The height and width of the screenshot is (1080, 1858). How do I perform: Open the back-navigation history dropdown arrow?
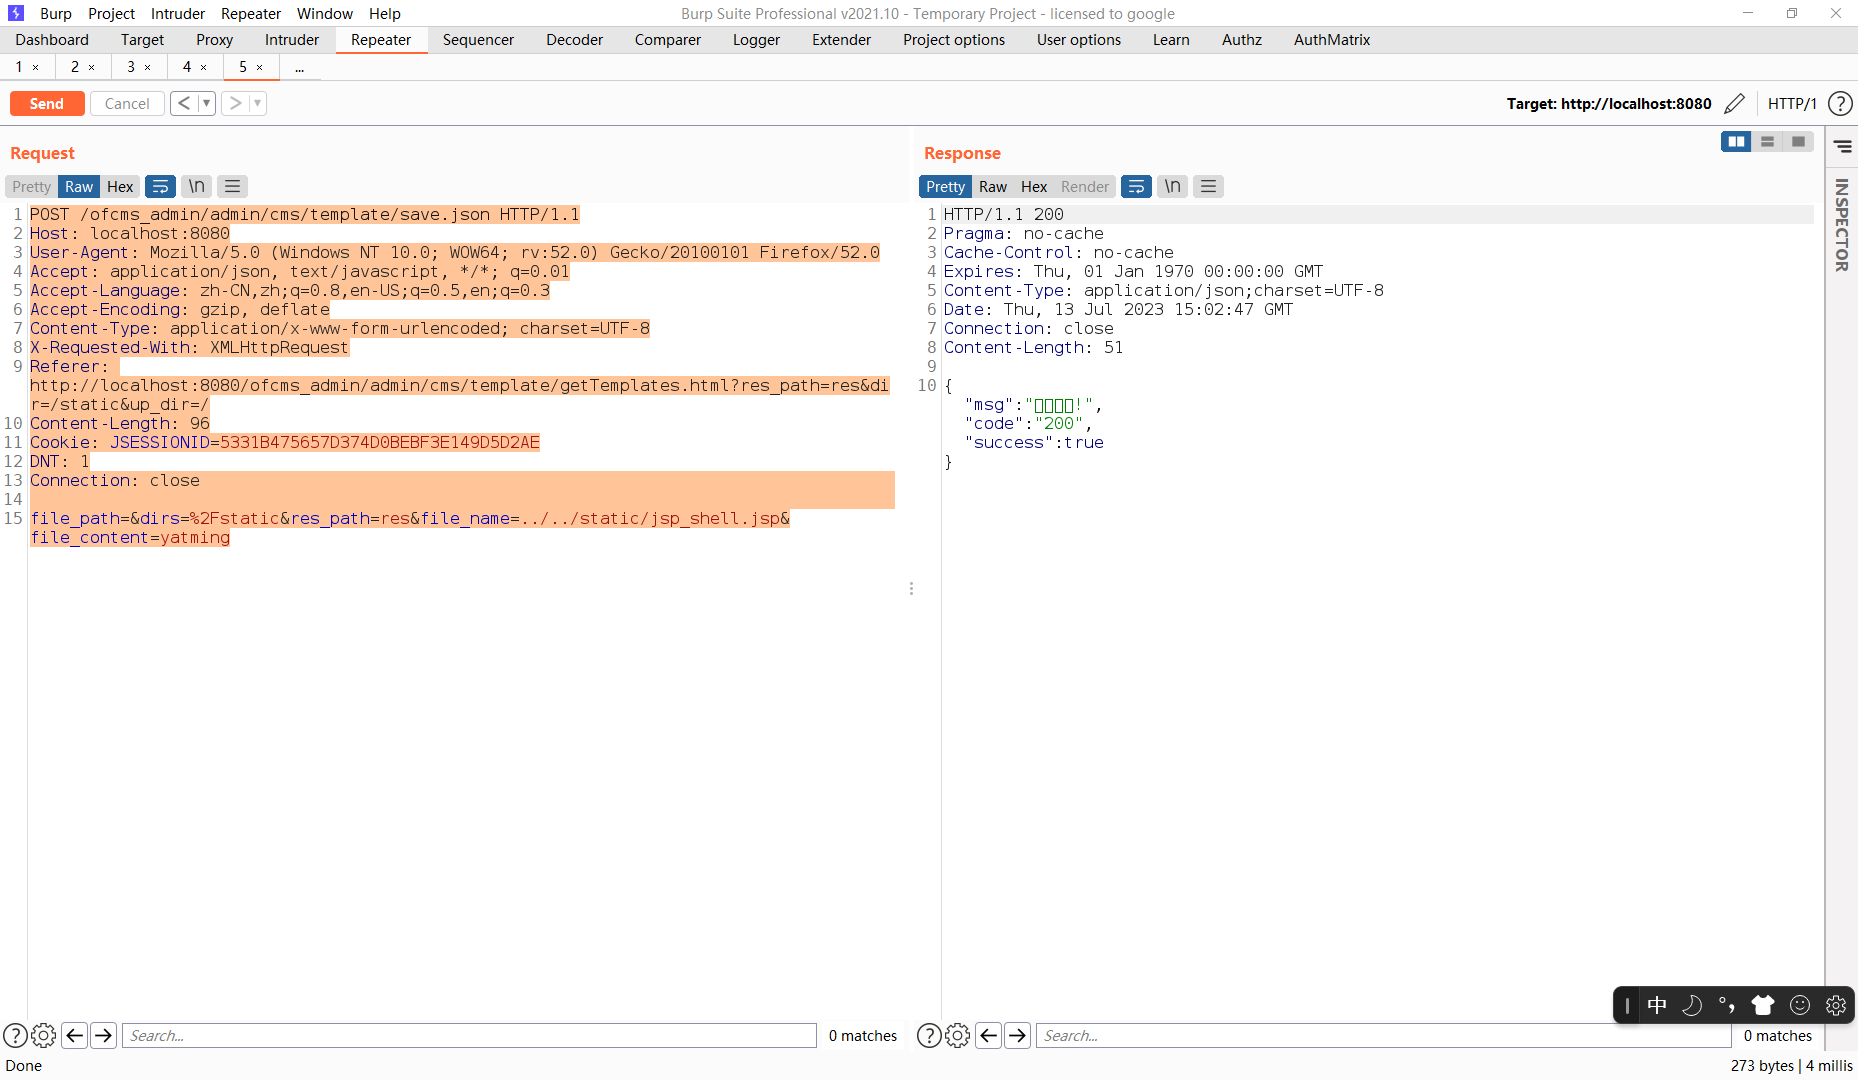pos(207,103)
